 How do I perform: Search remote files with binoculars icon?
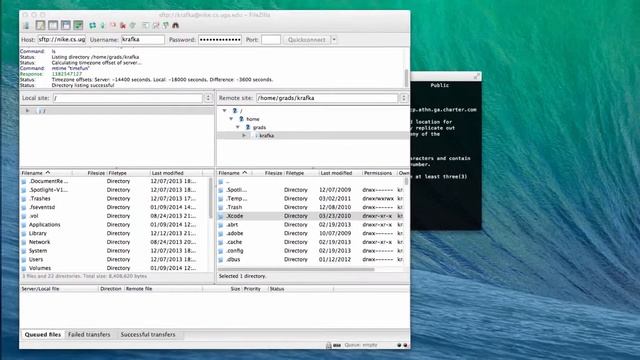tap(176, 25)
